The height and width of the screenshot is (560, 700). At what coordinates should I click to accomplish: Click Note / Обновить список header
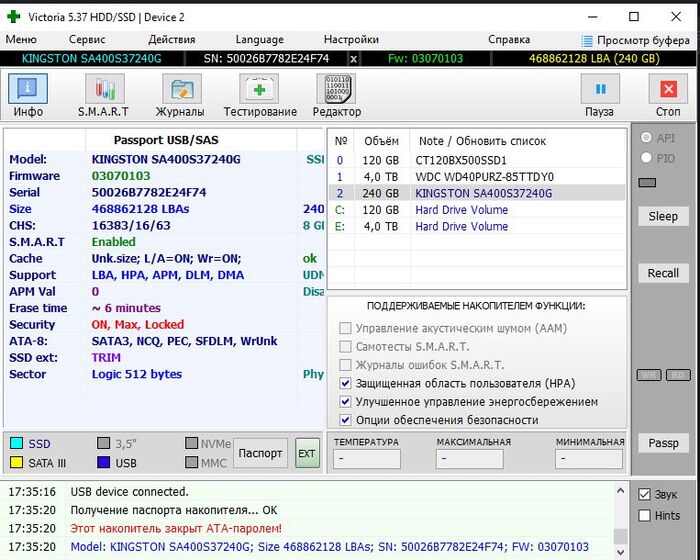coord(482,141)
